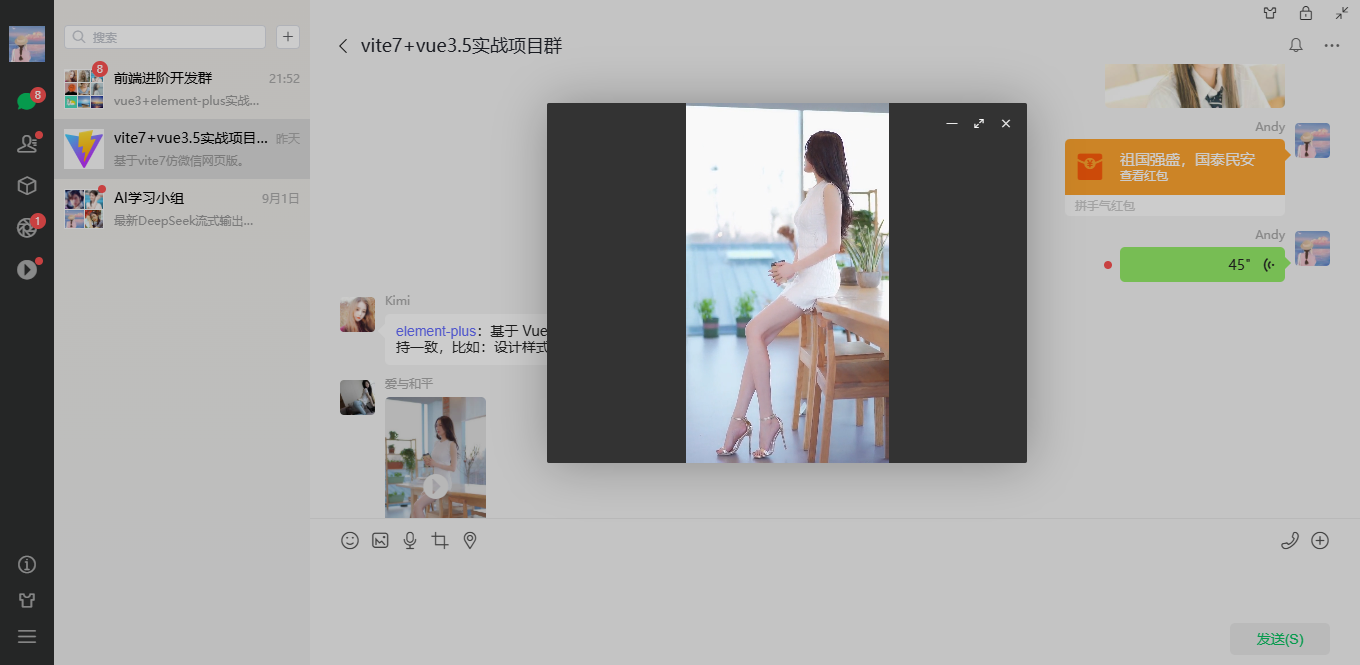Expand the image preview to fullscreen
Viewport: 1360px width, 665px height.
[978, 123]
